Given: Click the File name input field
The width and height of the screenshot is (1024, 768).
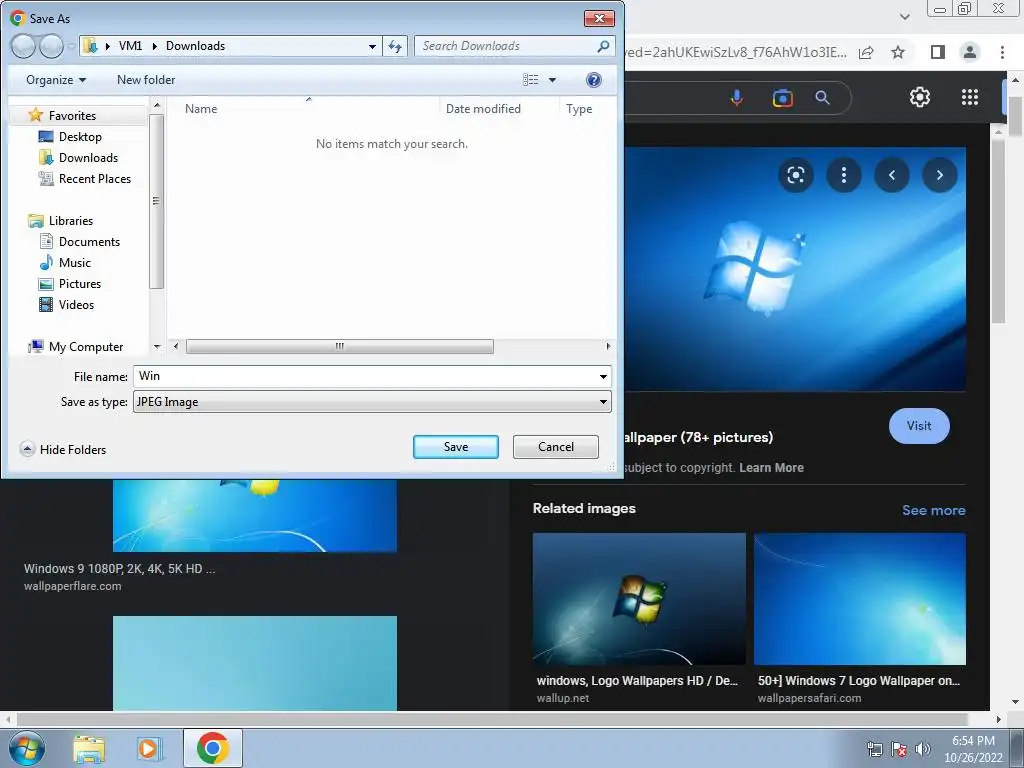Looking at the screenshot, I should (364, 376).
